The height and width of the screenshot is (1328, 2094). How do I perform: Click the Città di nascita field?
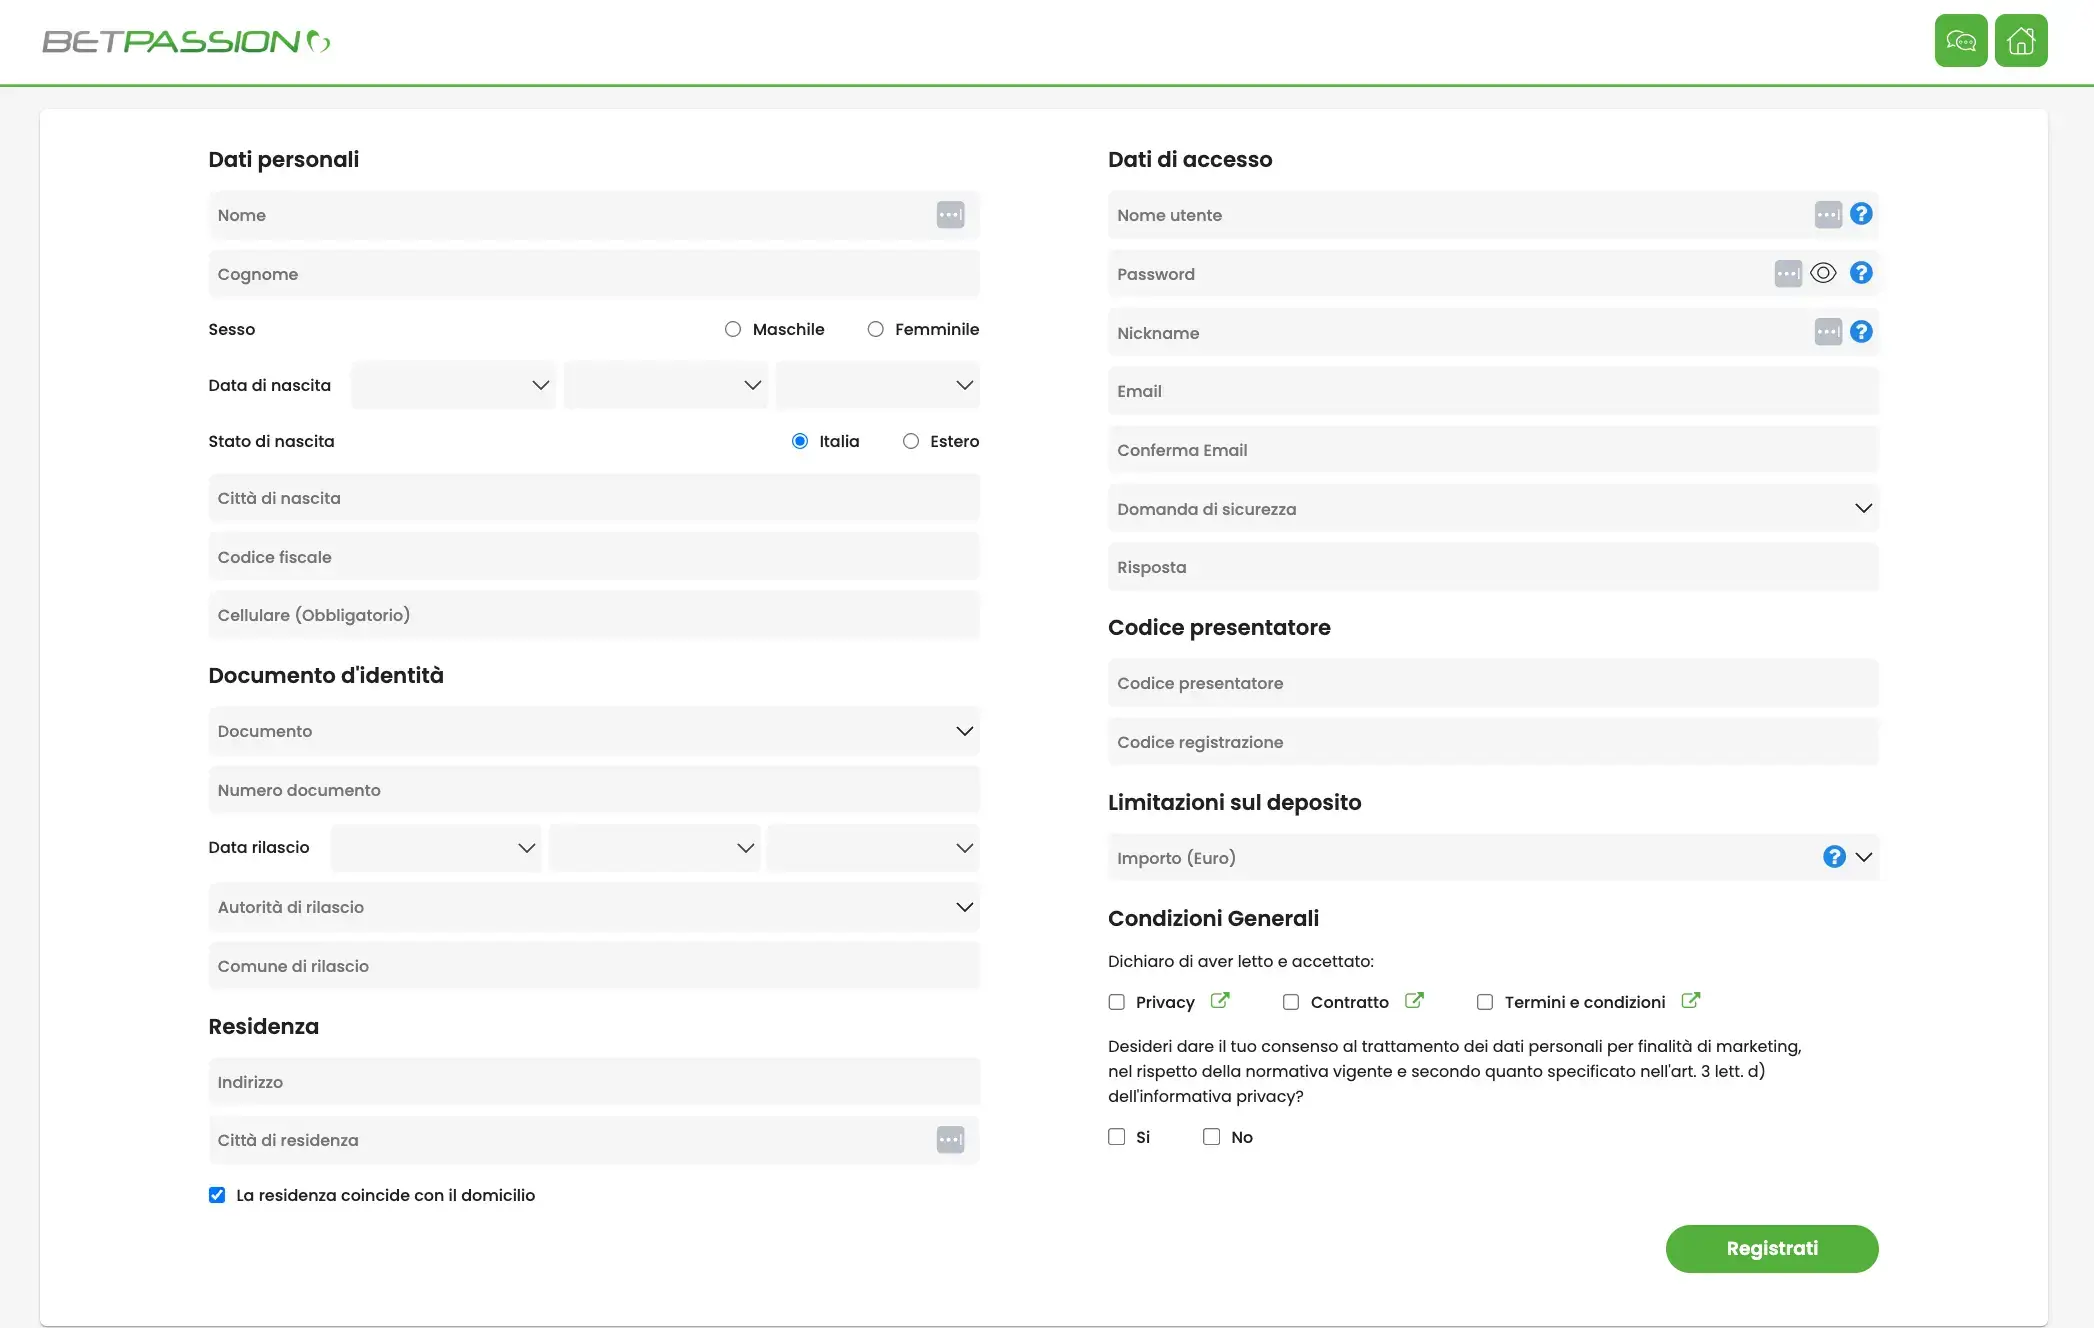coord(594,498)
